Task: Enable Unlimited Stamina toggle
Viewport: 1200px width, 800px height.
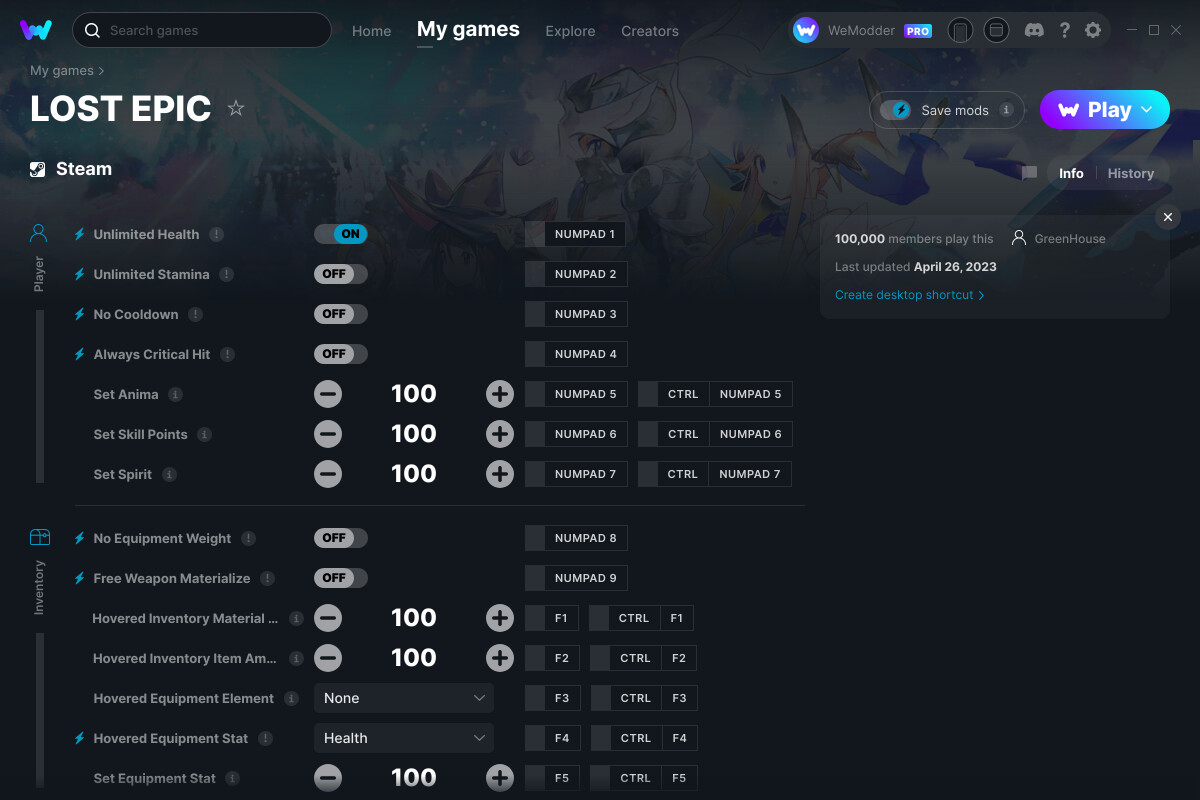Action: [341, 274]
